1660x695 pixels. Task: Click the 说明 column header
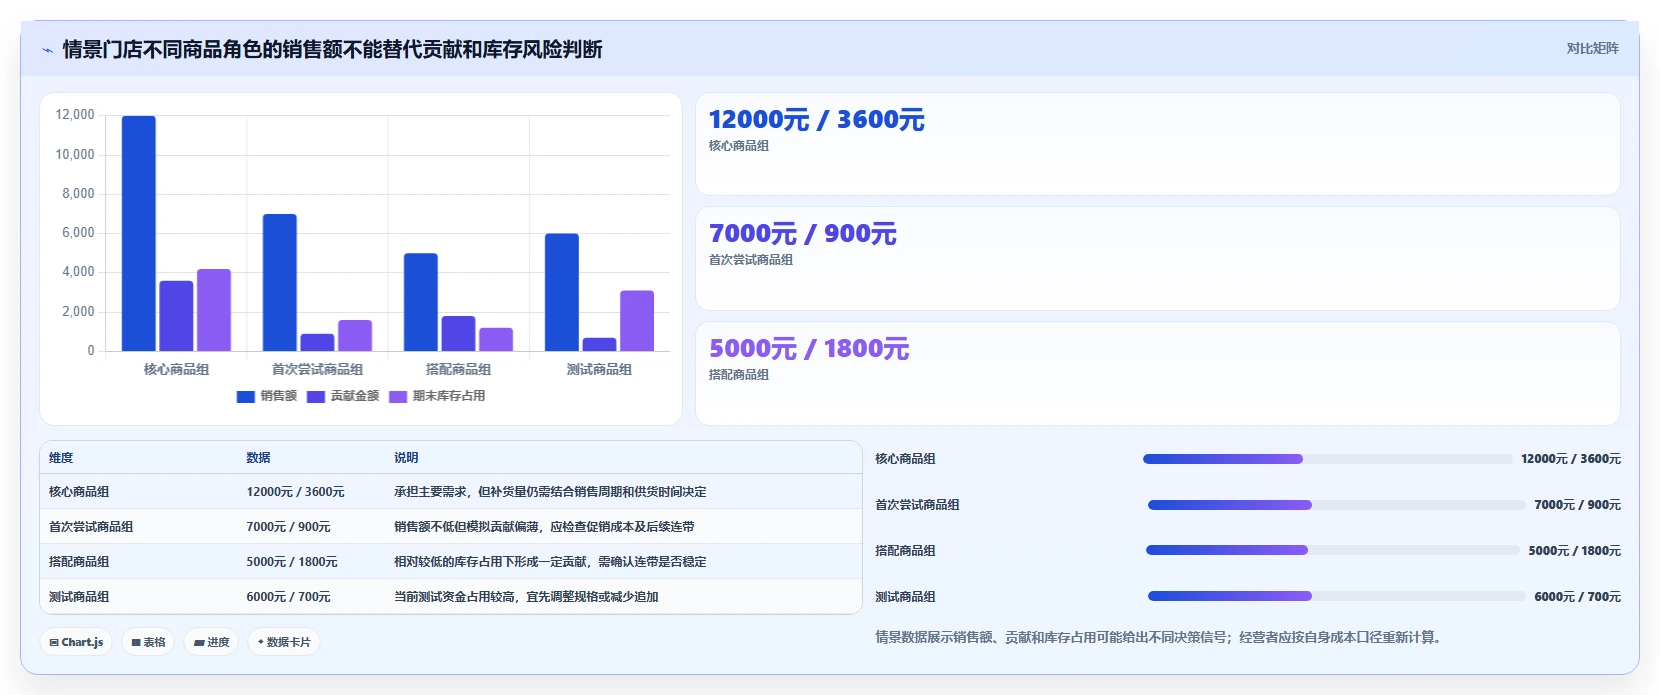(x=406, y=458)
